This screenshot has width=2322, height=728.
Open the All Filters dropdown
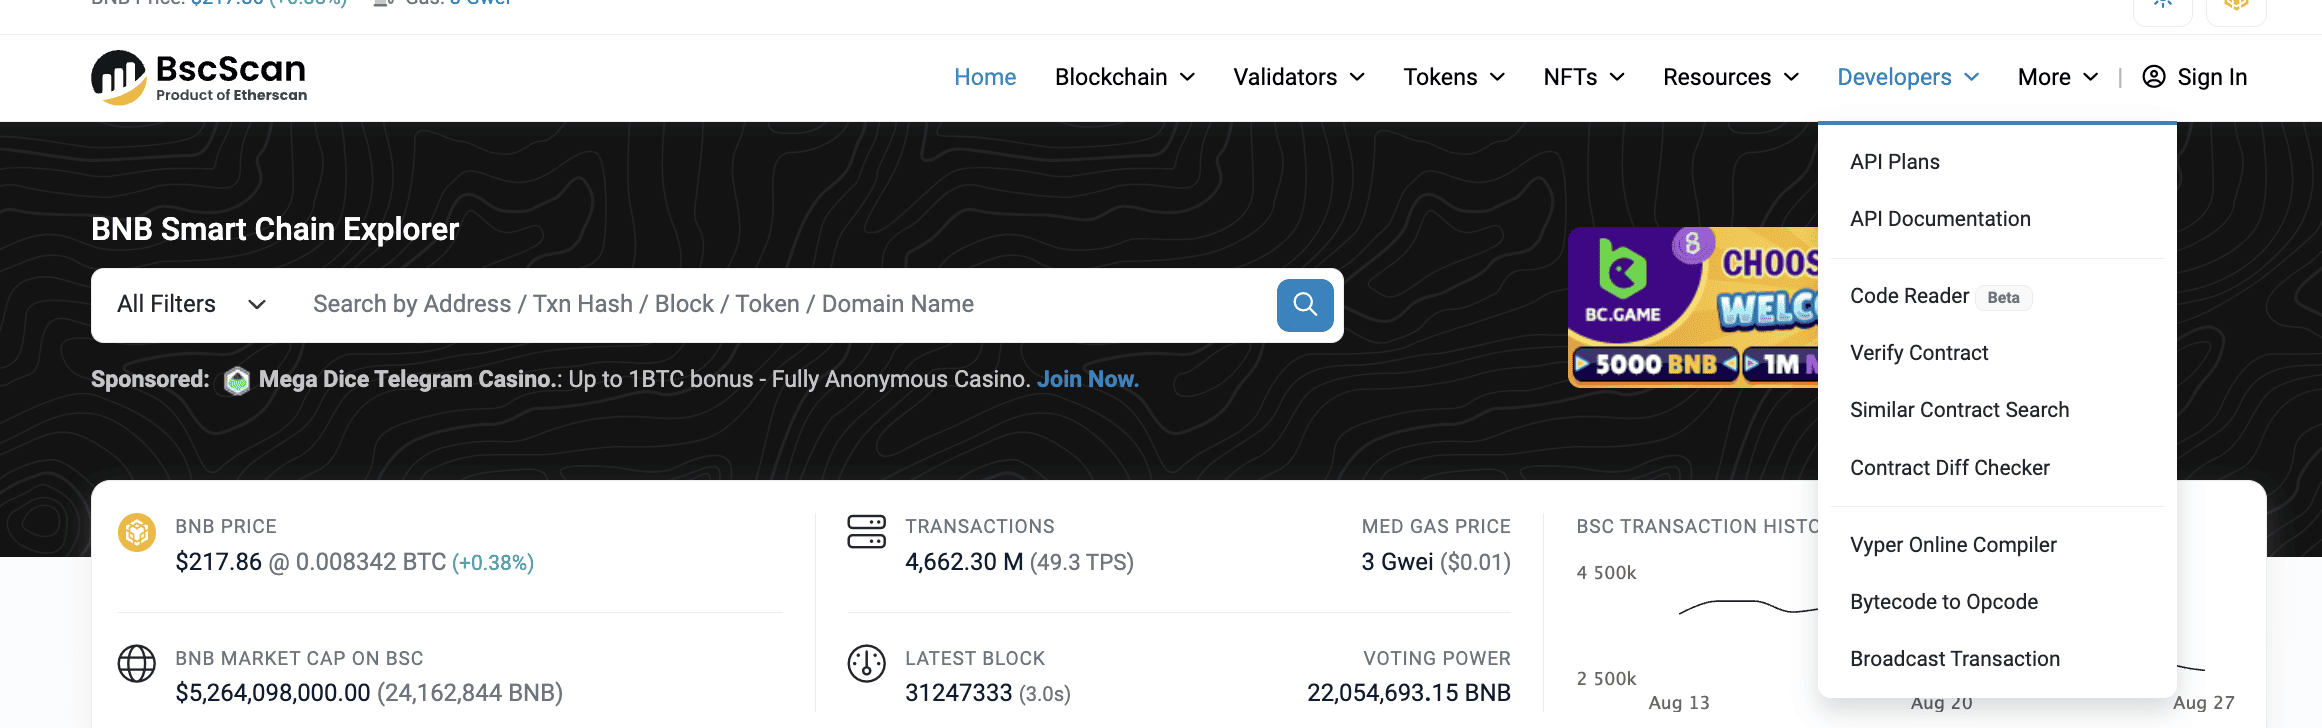click(x=191, y=304)
